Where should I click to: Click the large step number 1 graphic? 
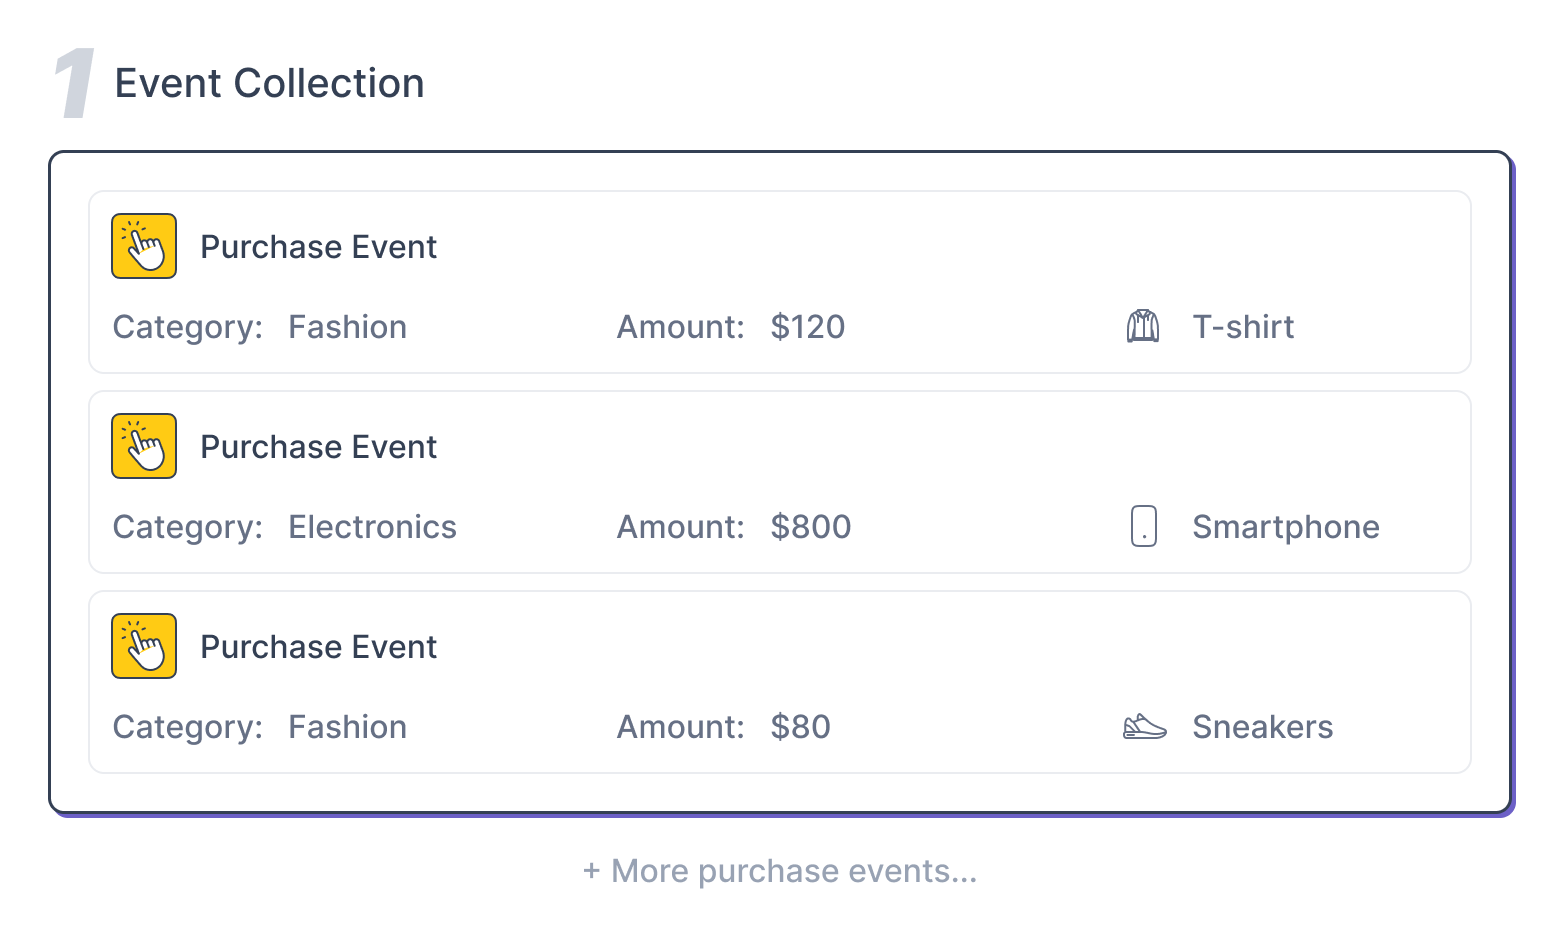pos(75,84)
